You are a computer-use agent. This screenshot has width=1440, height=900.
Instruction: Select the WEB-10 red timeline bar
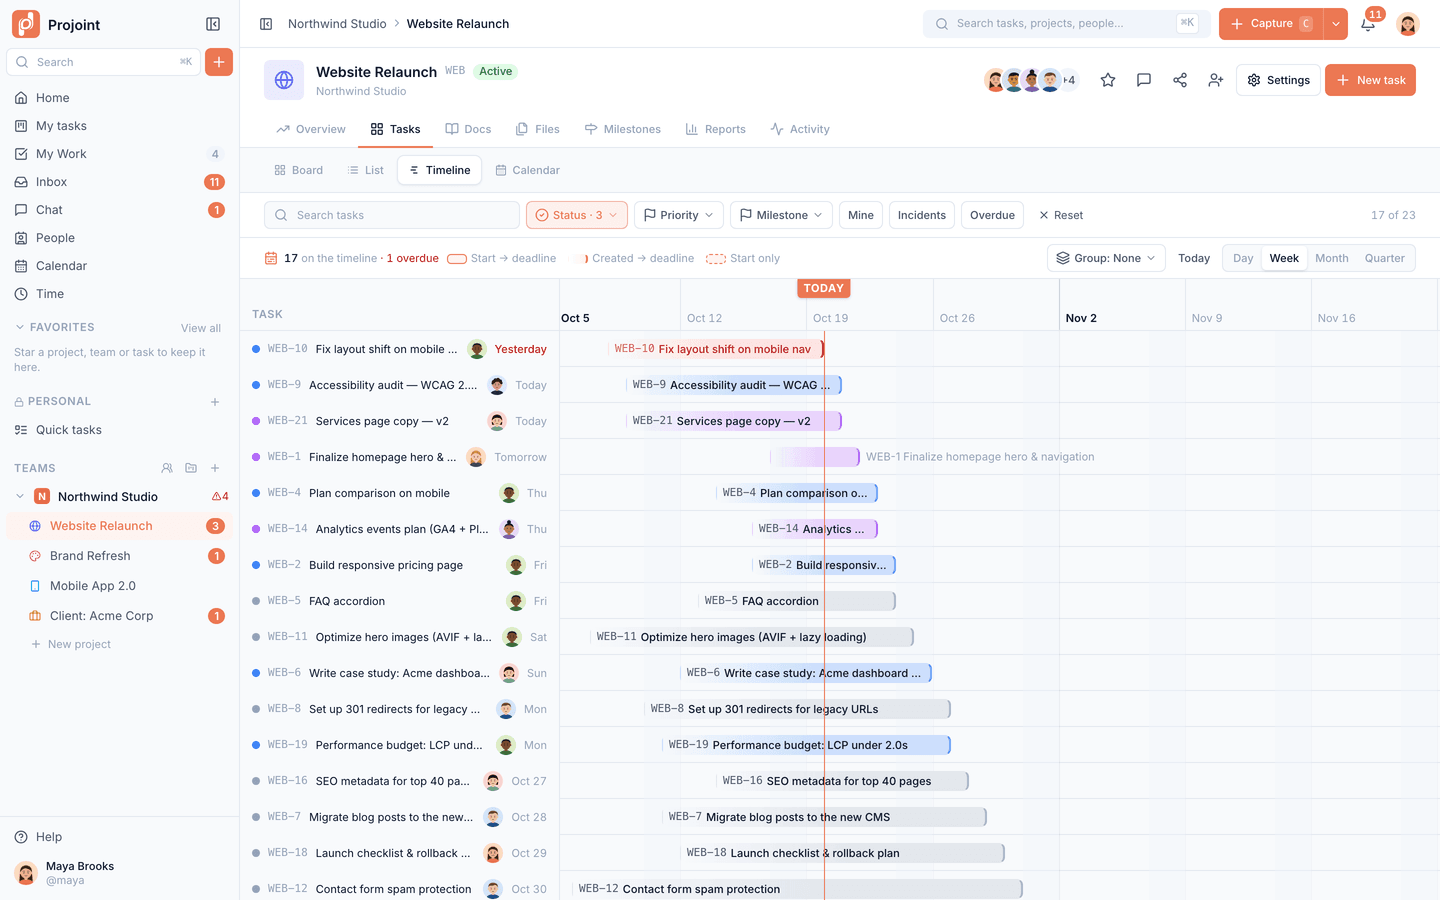point(716,349)
